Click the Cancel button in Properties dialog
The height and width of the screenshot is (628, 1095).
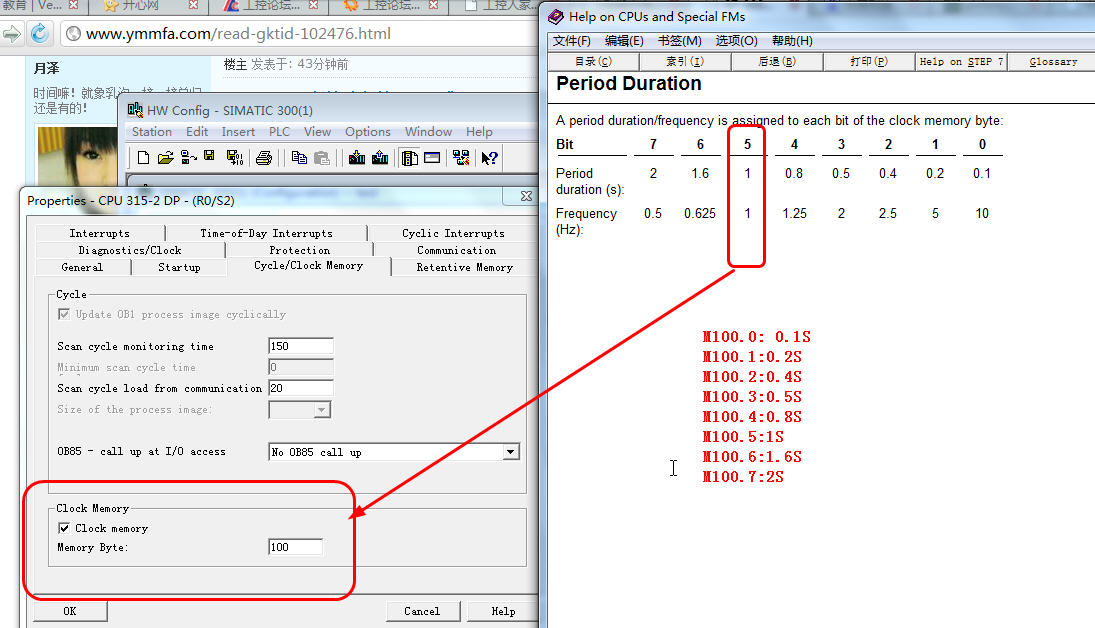[421, 611]
